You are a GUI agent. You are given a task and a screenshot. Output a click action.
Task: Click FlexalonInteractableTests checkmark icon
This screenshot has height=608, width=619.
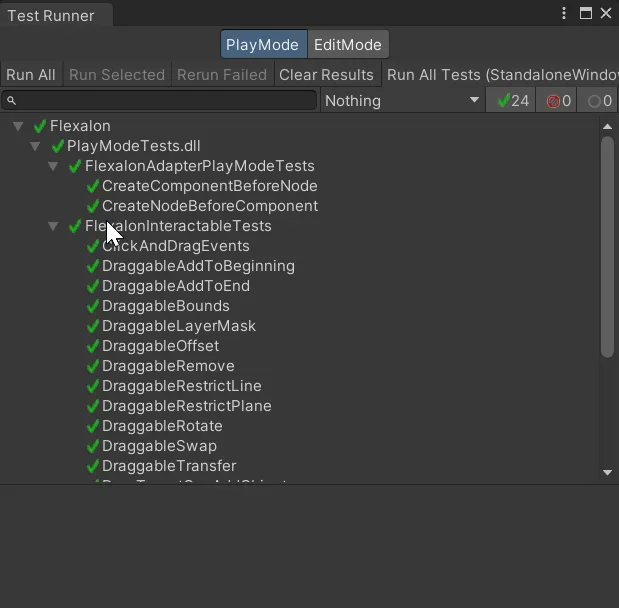pos(75,226)
